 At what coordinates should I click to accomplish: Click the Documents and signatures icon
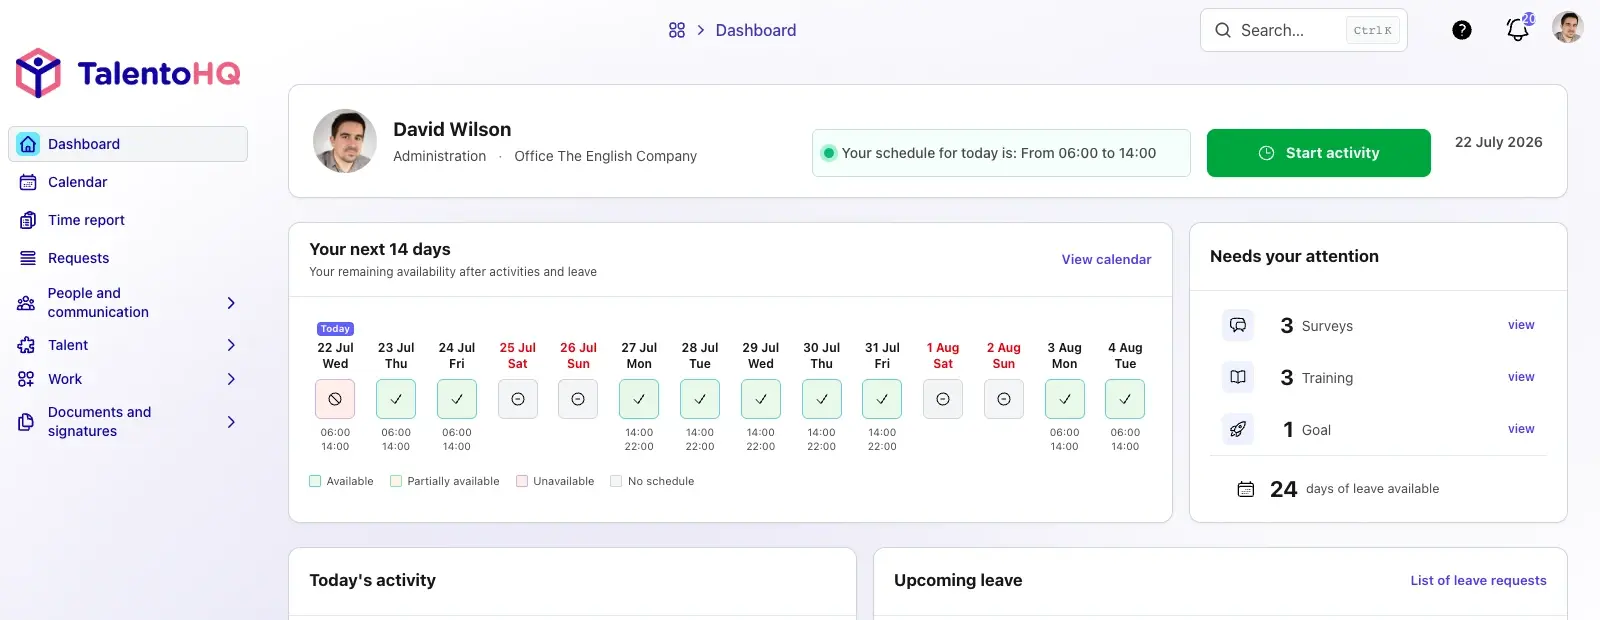pyautogui.click(x=26, y=422)
